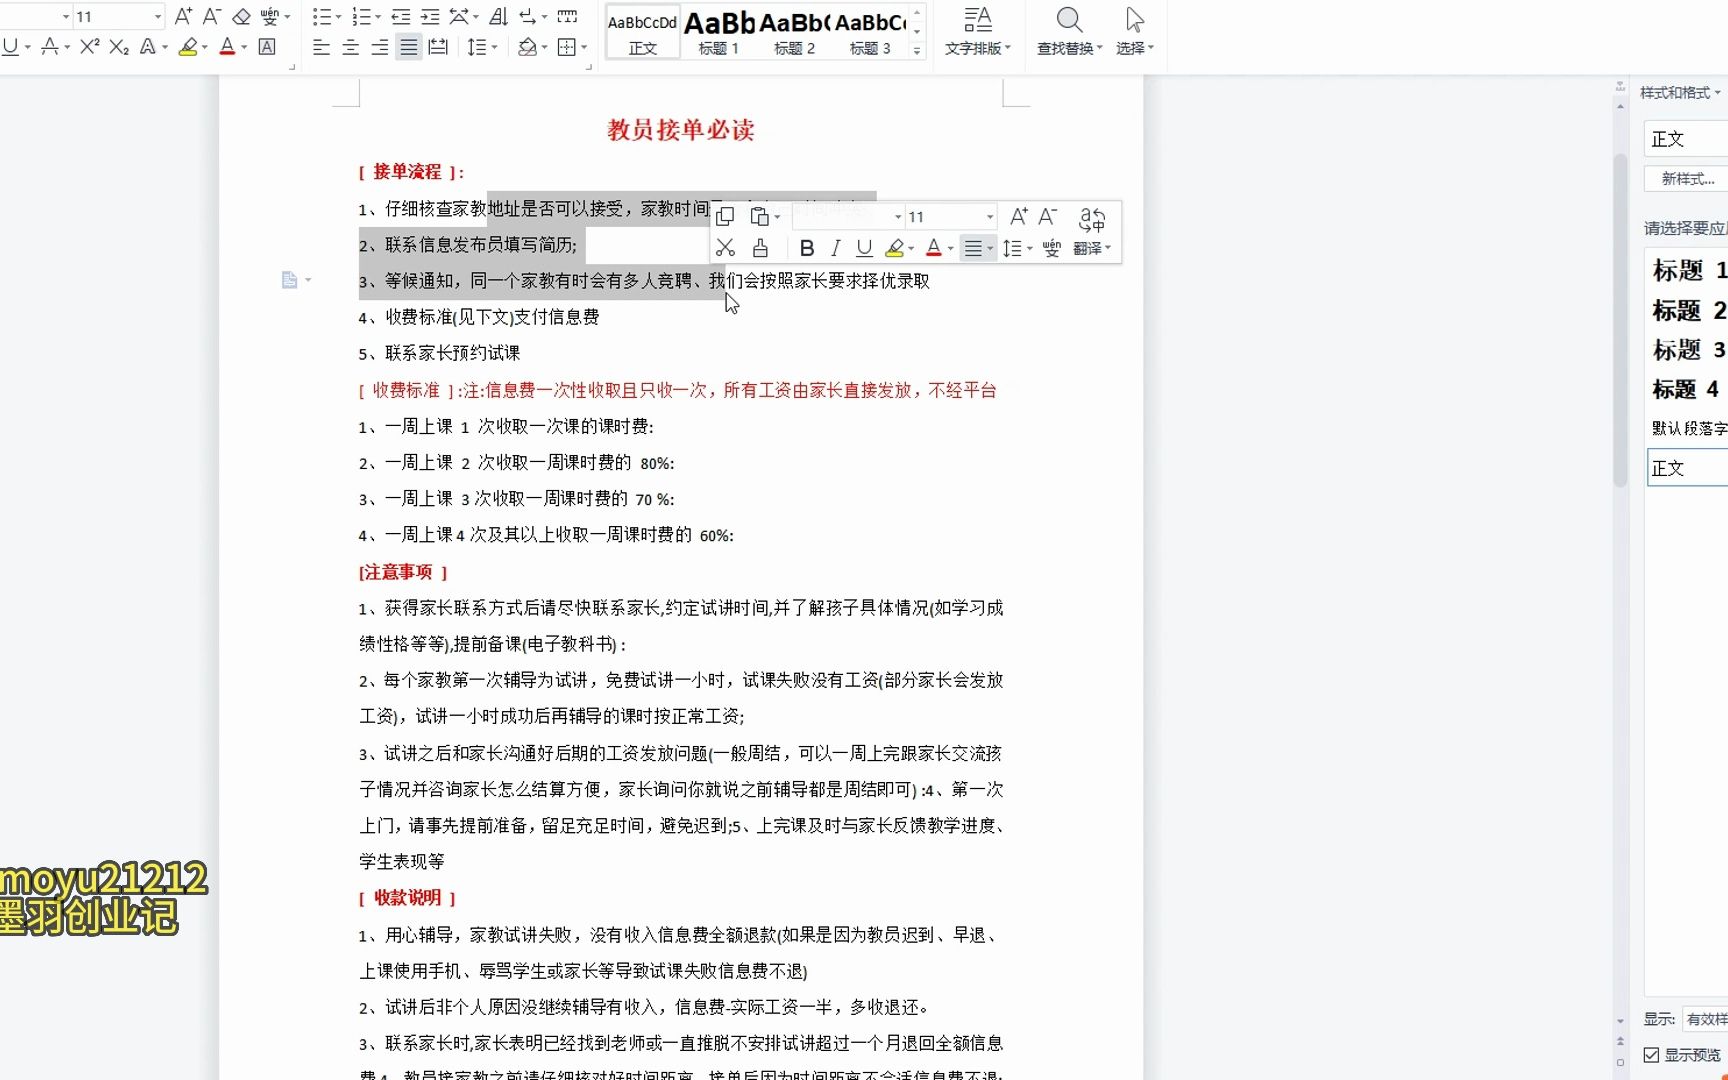This screenshot has width=1728, height=1080.
Task: Decrease paragraph indent
Action: (401, 17)
